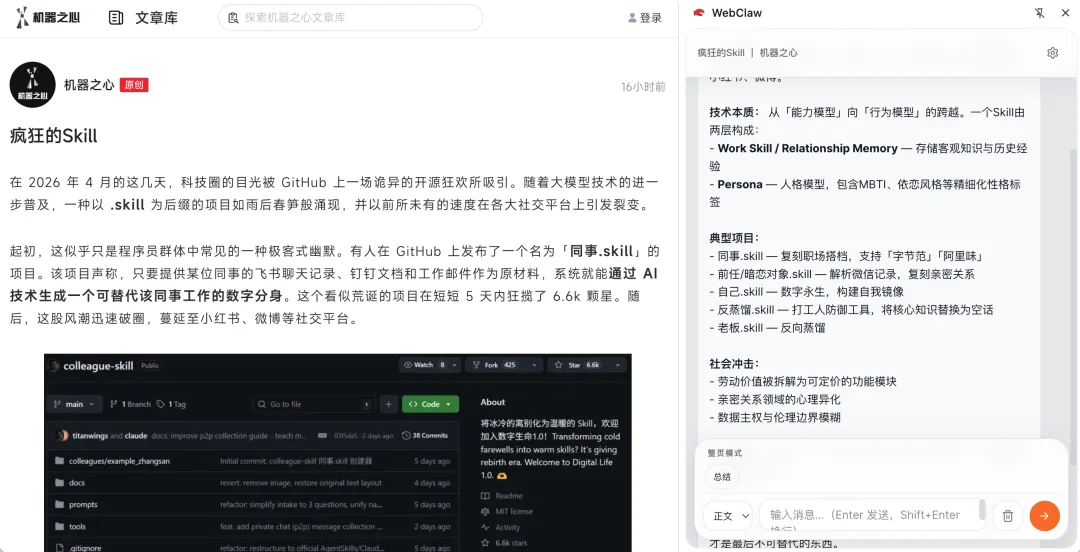
Task: Open the 机器之心 author avatar
Action: [32, 85]
